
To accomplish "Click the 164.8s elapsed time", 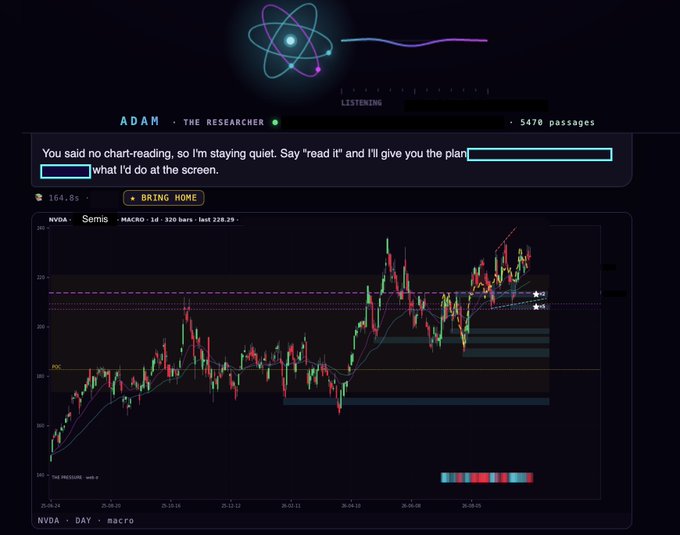I will [64, 198].
